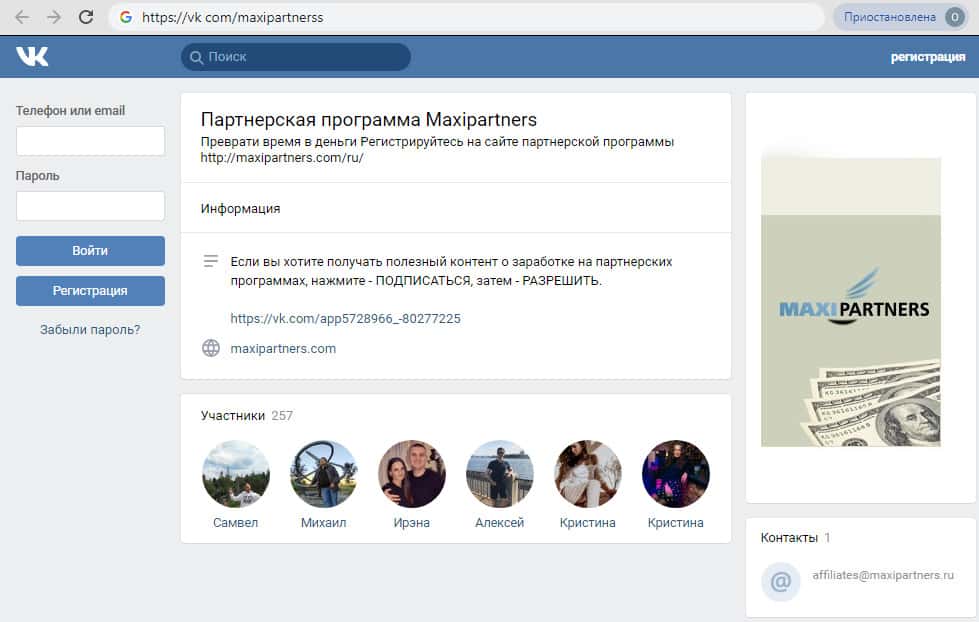
Task: Open the vk.com/app5728966 link
Action: [x=345, y=319]
